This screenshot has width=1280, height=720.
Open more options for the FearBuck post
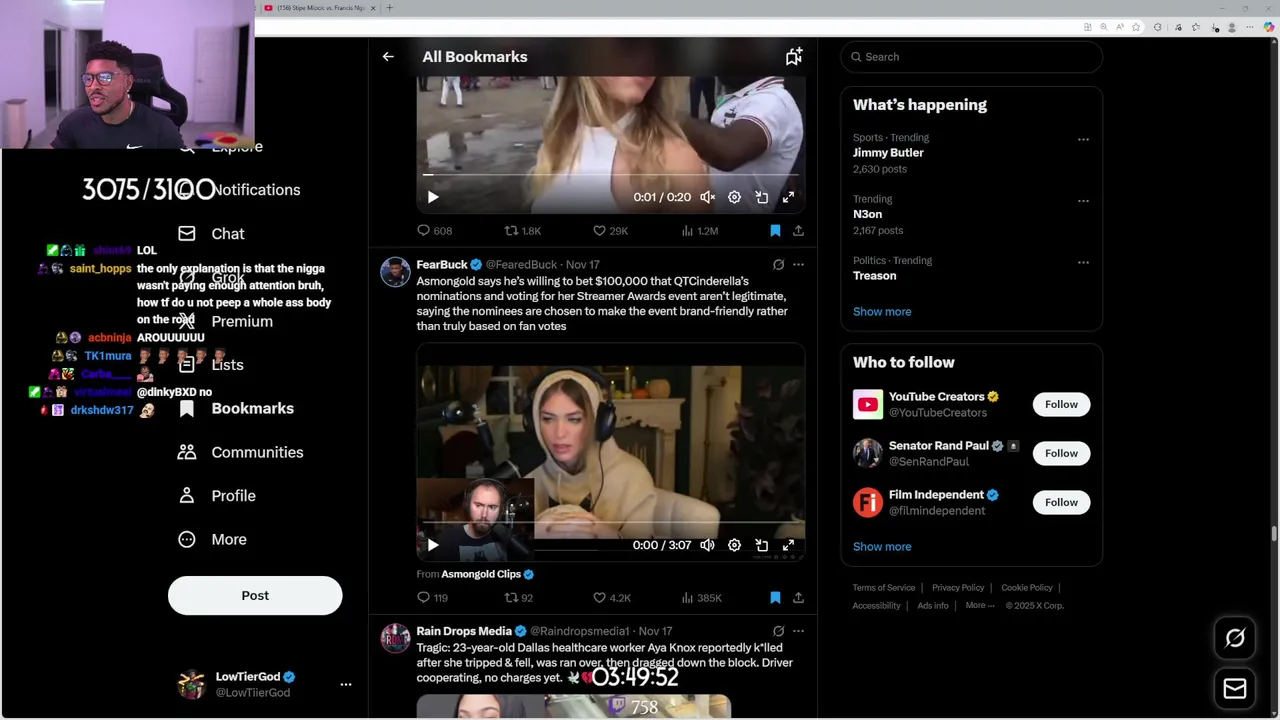(798, 265)
